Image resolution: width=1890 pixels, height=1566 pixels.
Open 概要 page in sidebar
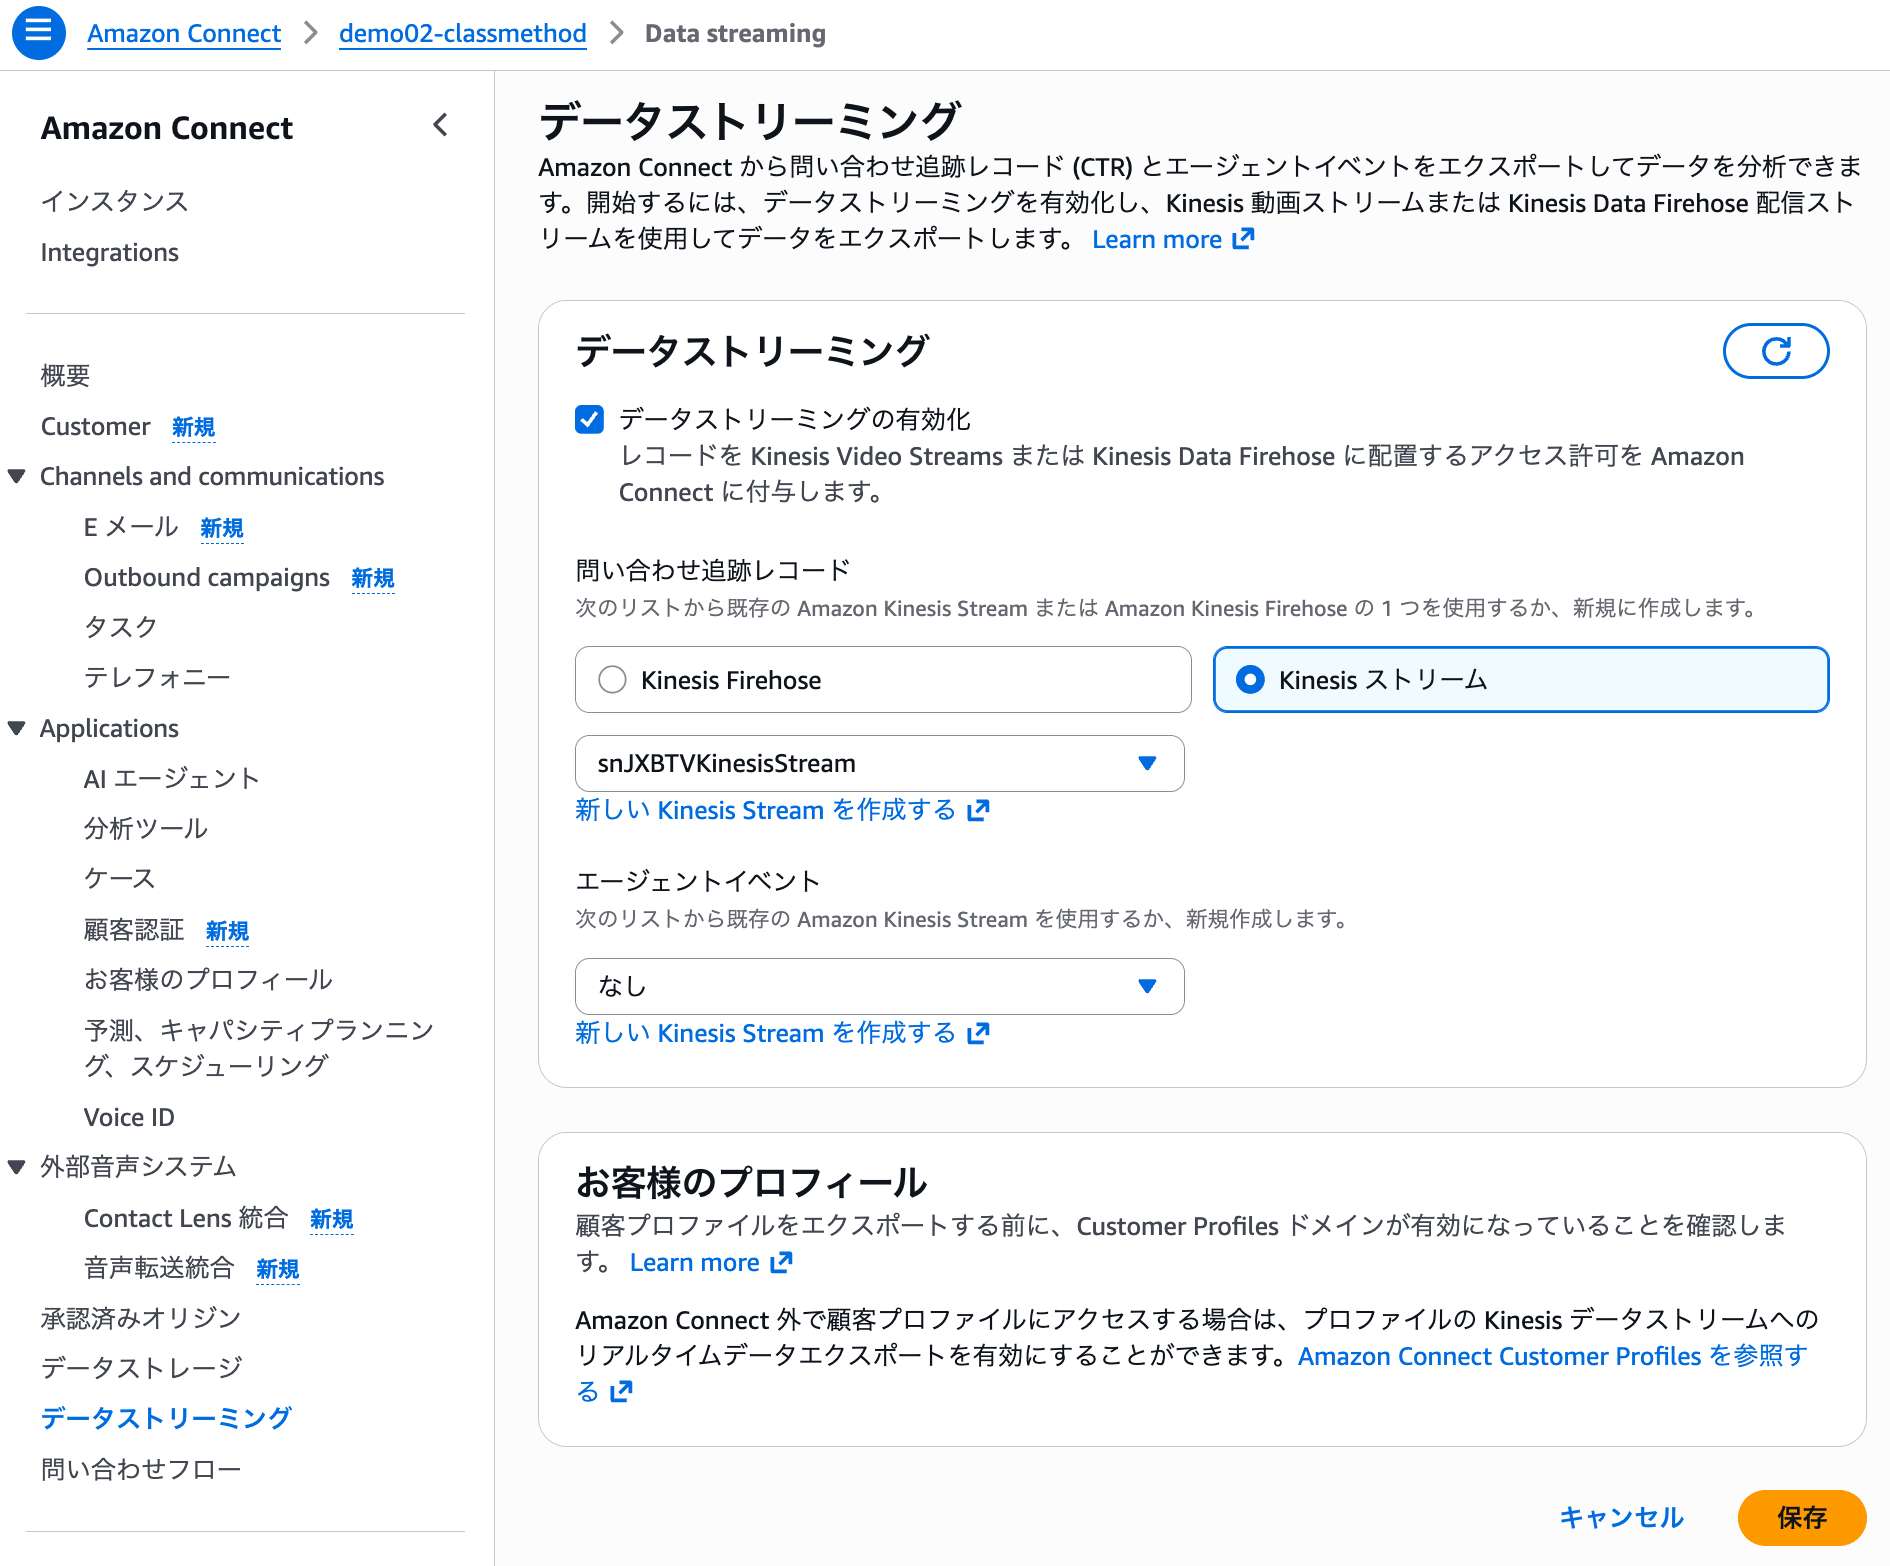[65, 376]
